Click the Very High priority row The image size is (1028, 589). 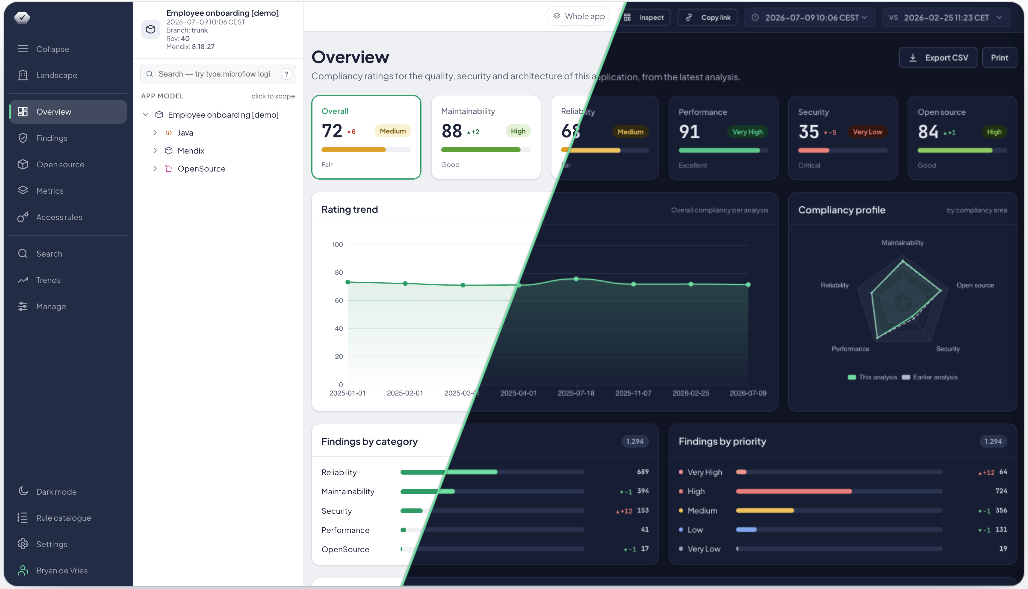pos(842,472)
